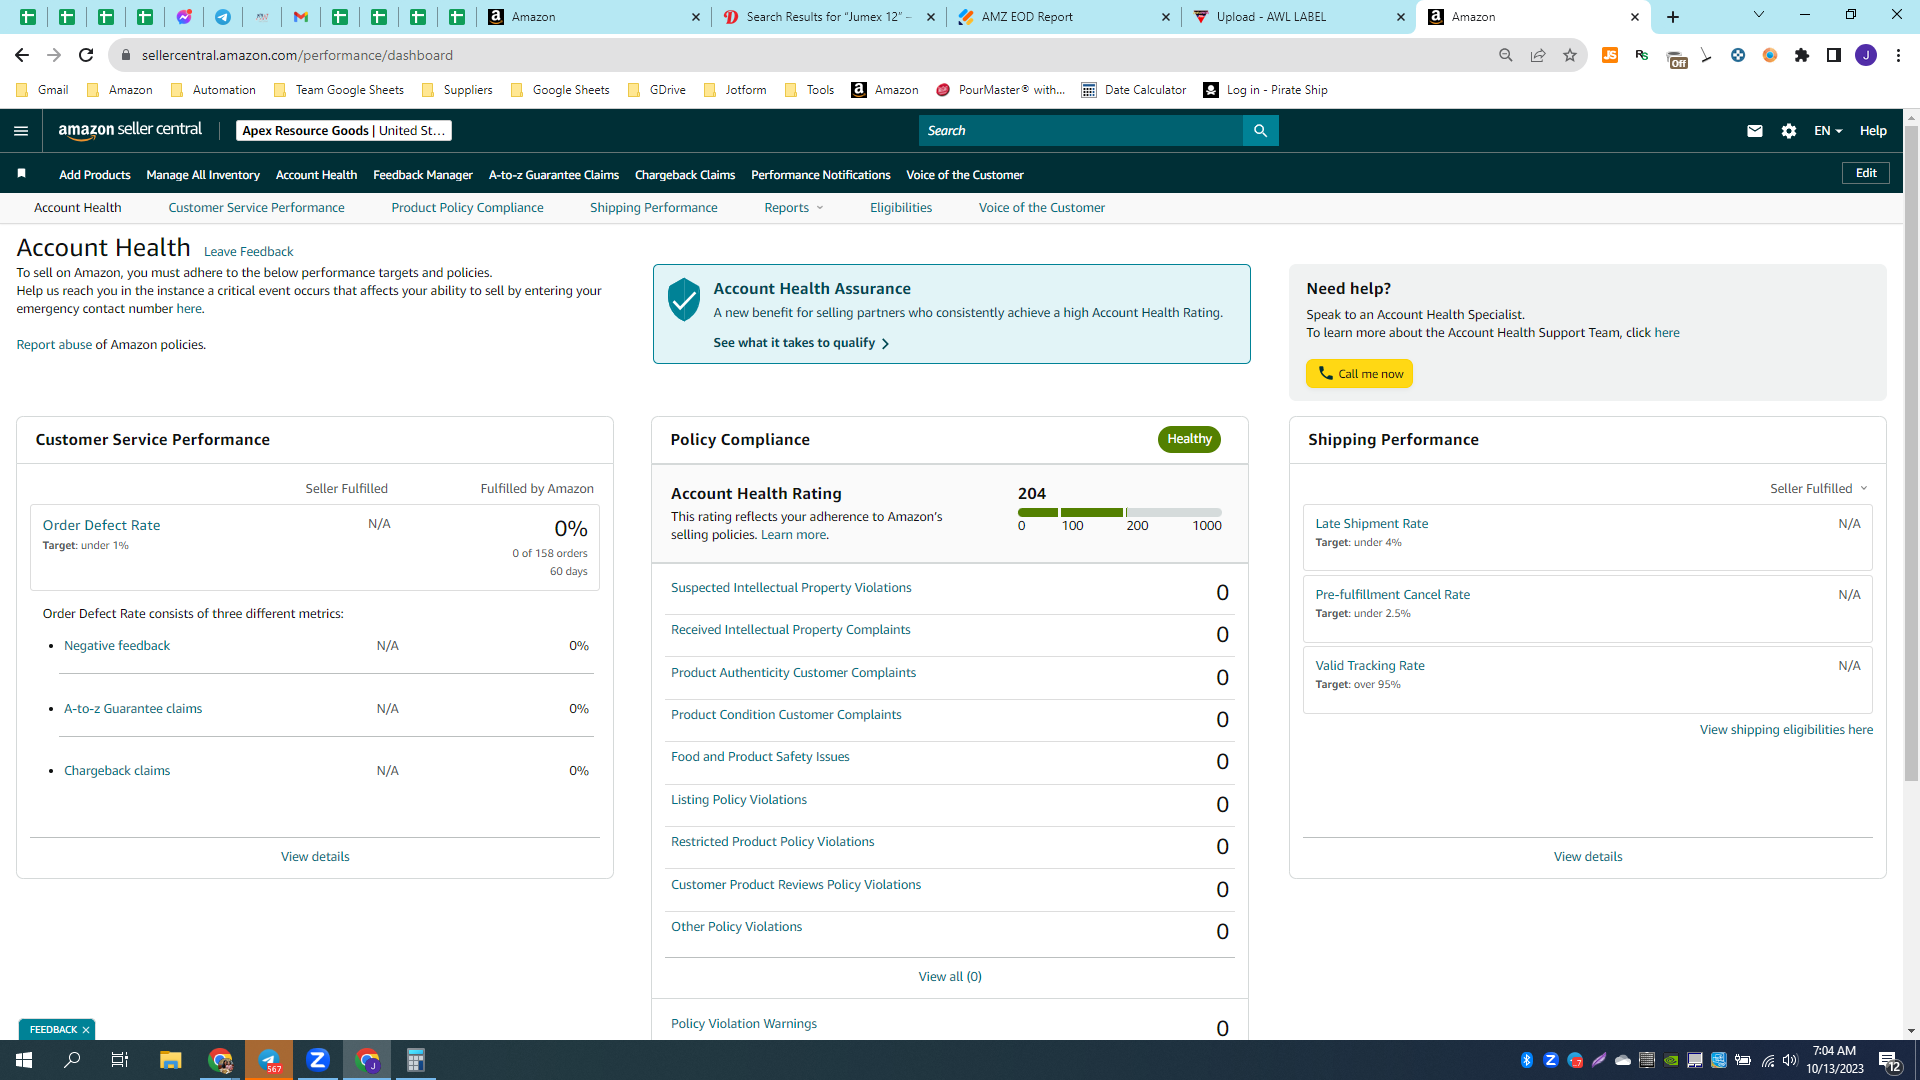Select Manage All Inventory in nav bar
1920x1080 pixels.
pyautogui.click(x=203, y=175)
